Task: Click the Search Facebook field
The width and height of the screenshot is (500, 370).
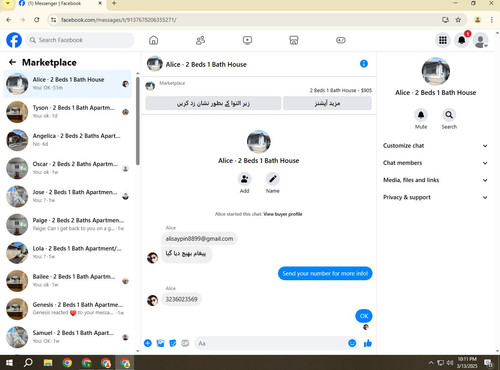Action: tap(80, 40)
